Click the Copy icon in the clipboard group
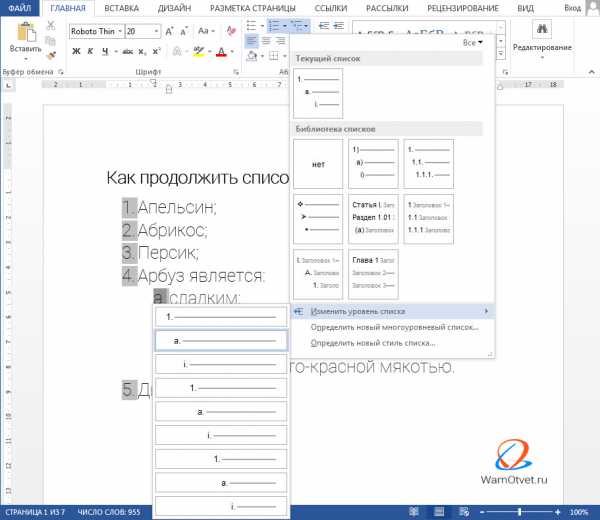600x520 pixels. [51, 41]
